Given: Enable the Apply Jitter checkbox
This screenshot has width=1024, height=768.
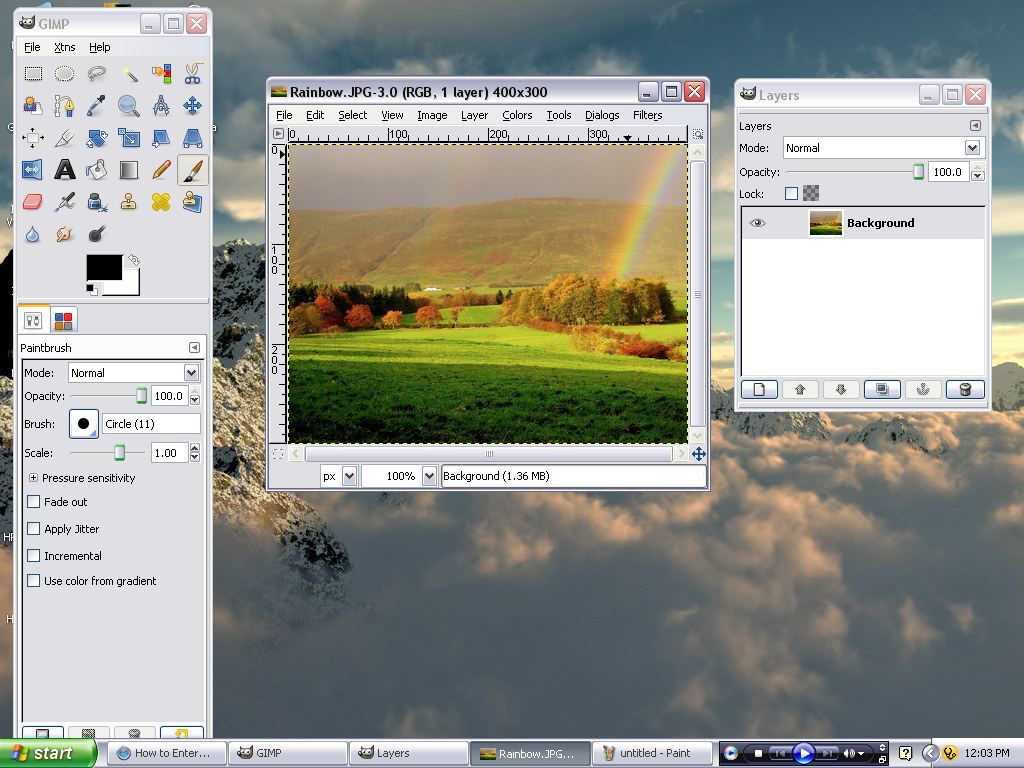Looking at the screenshot, I should (x=33, y=529).
